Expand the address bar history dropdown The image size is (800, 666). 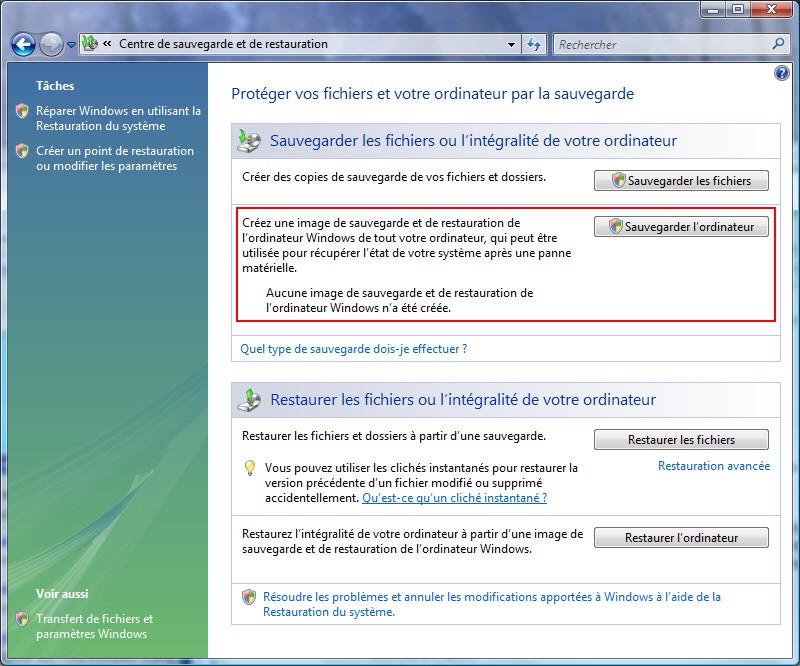pos(511,44)
